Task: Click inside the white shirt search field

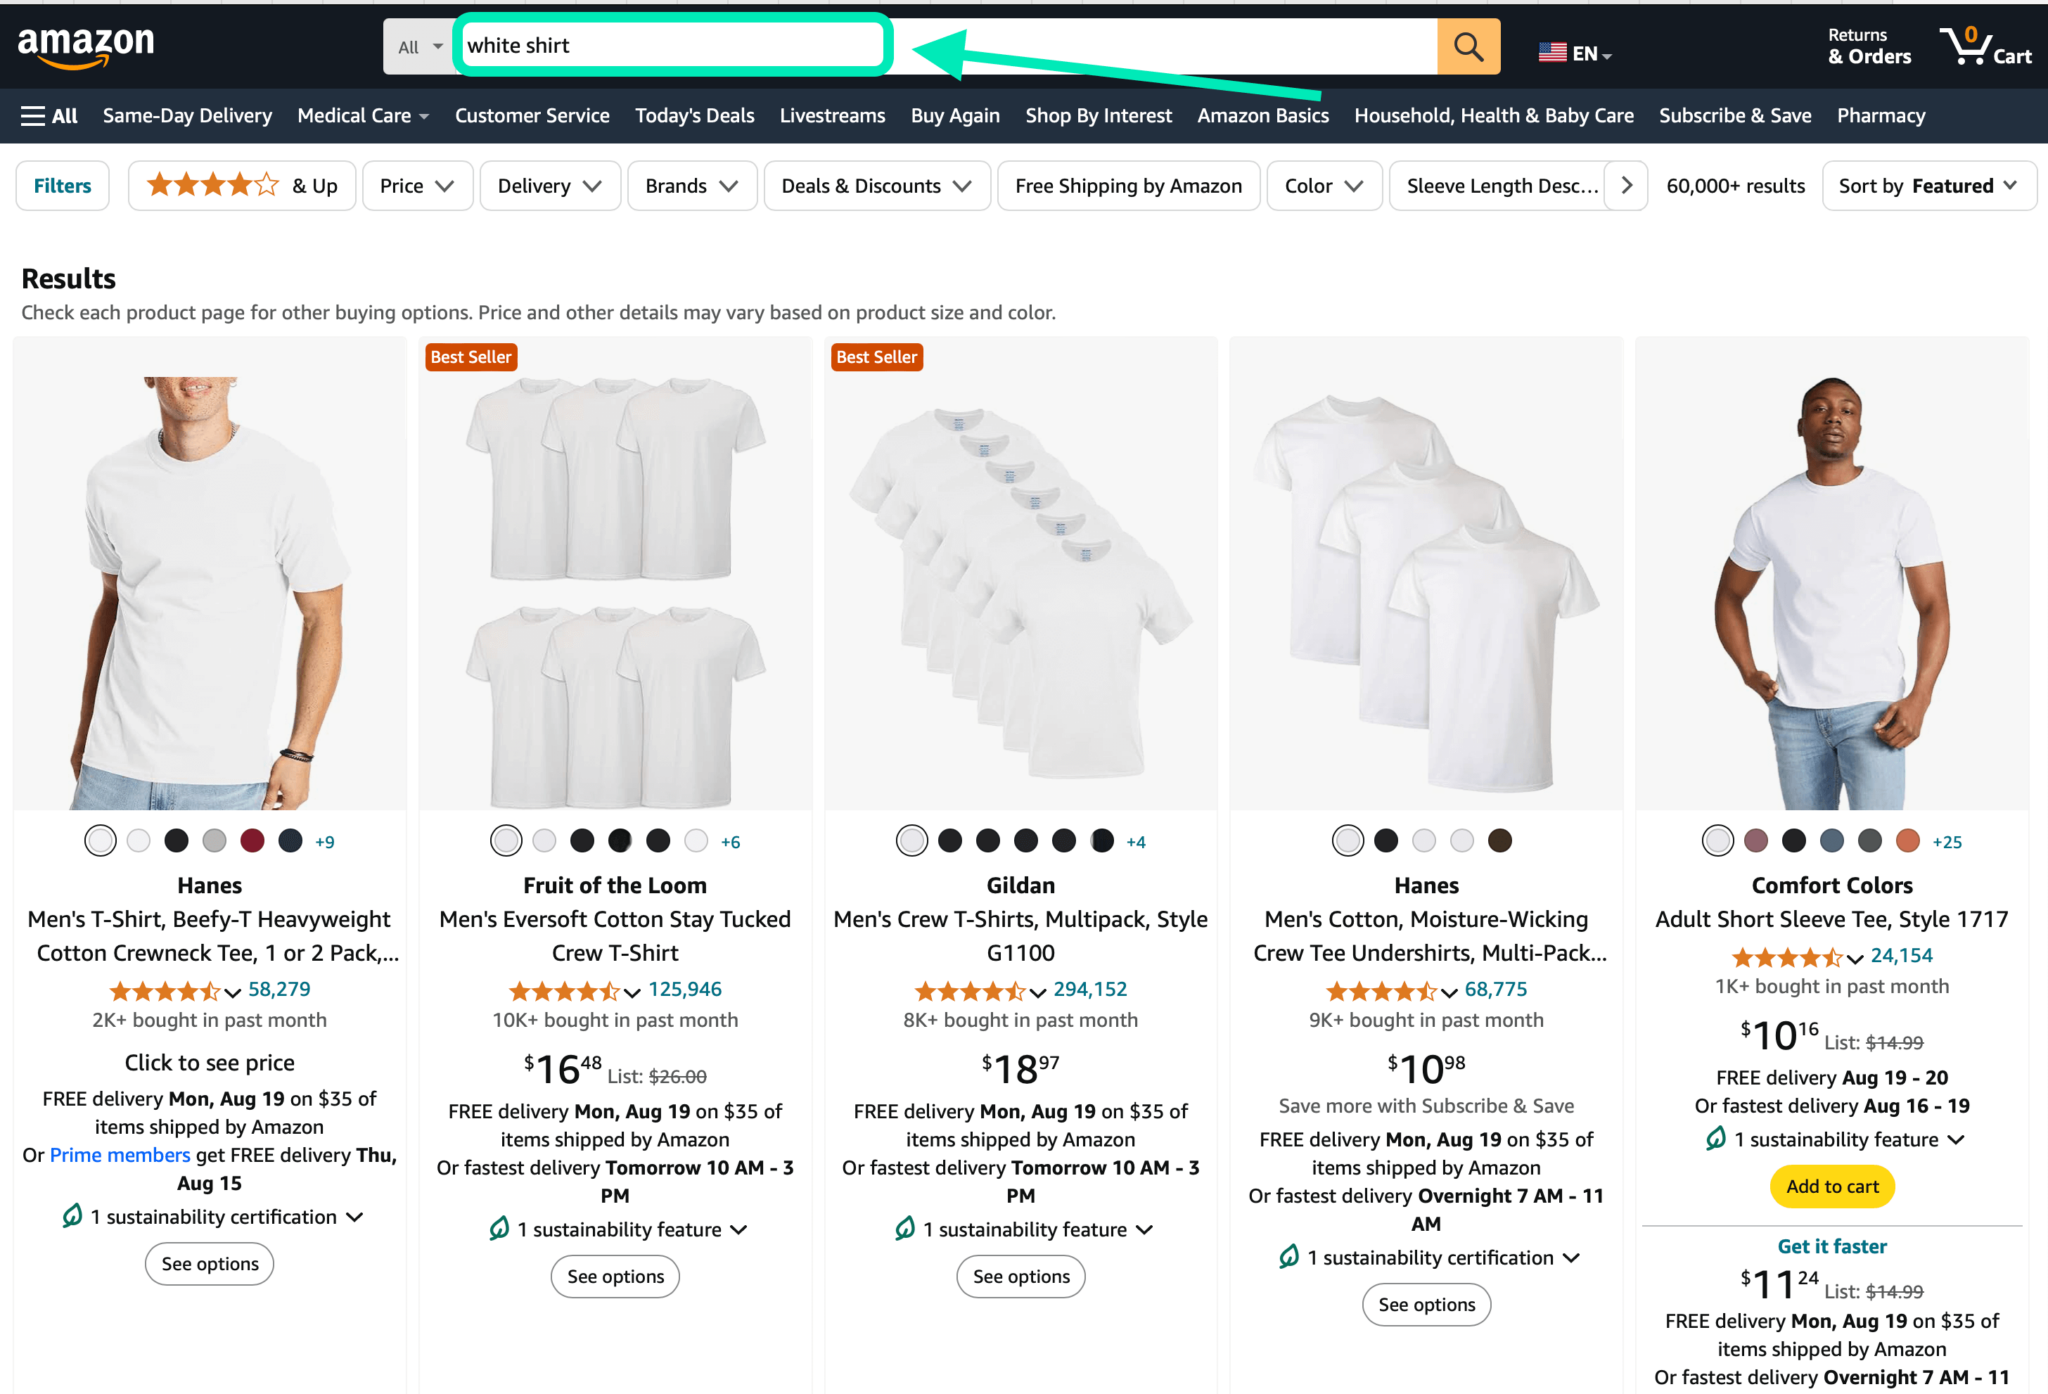Action: click(x=672, y=45)
